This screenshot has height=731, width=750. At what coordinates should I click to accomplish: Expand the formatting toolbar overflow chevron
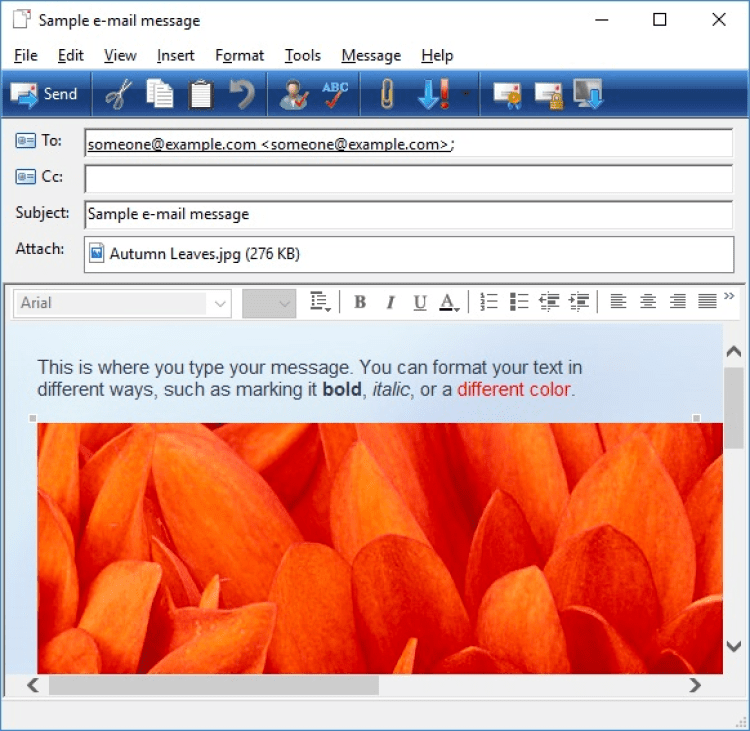[x=729, y=296]
